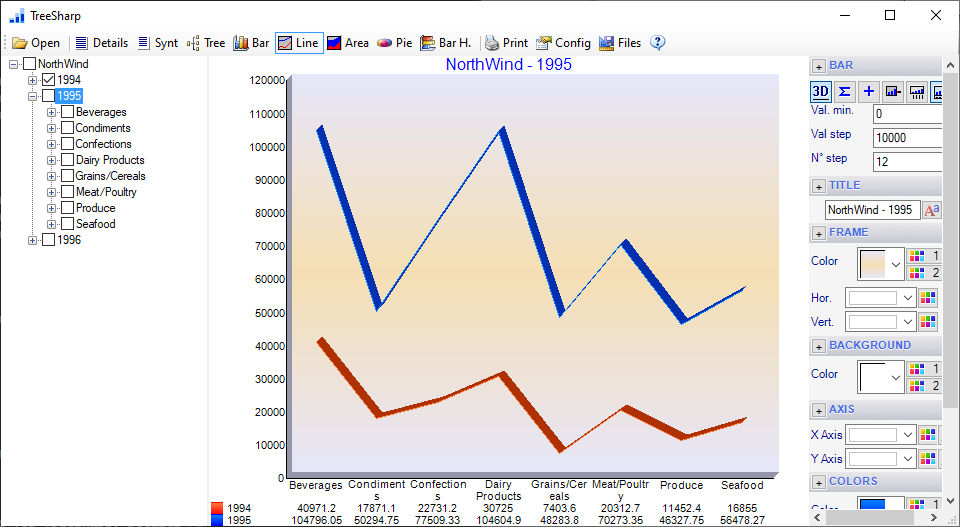Toggle the COLORS section plus button
The width and height of the screenshot is (960, 527).
(818, 482)
